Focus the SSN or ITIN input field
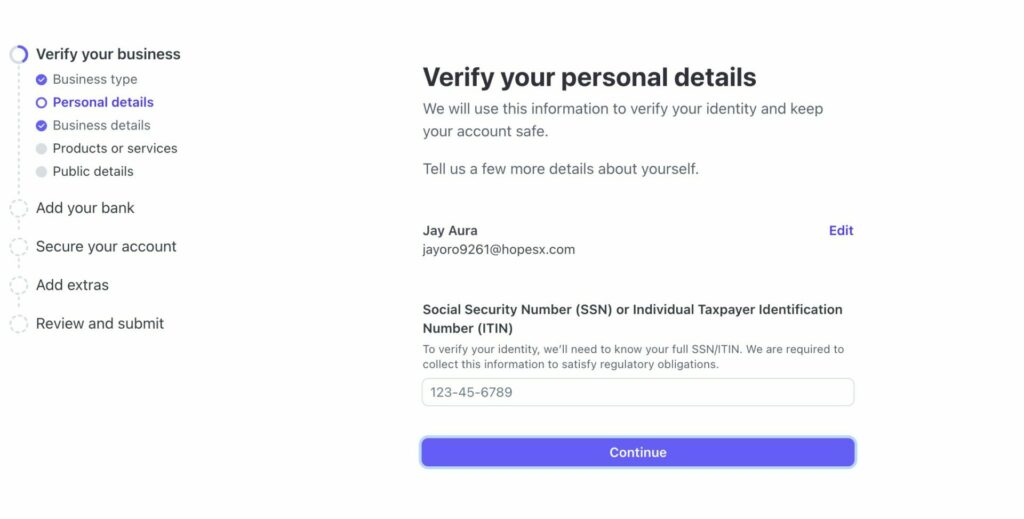1024x519 pixels. [638, 392]
